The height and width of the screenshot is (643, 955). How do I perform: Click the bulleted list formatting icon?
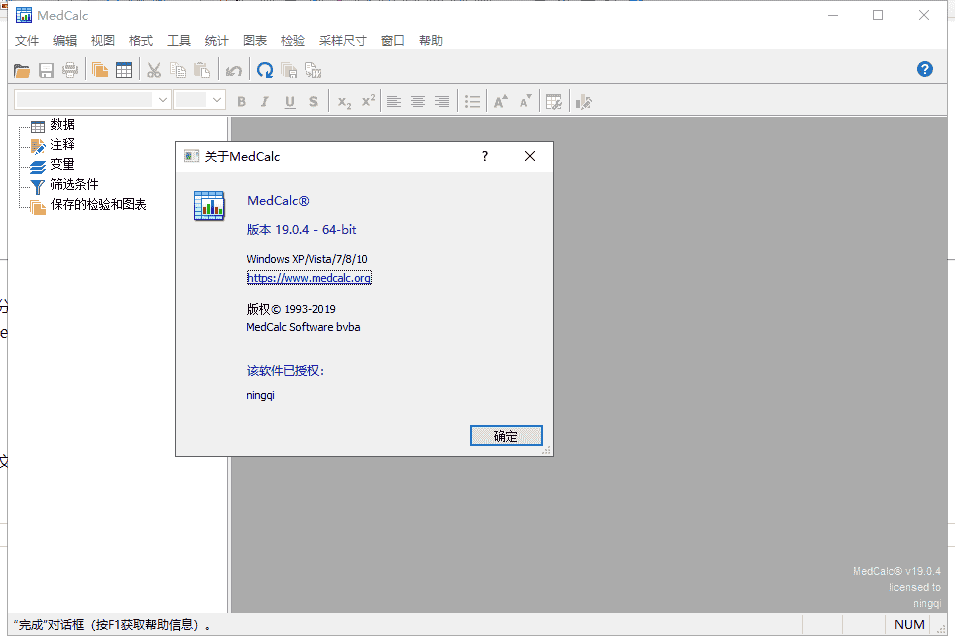point(472,101)
